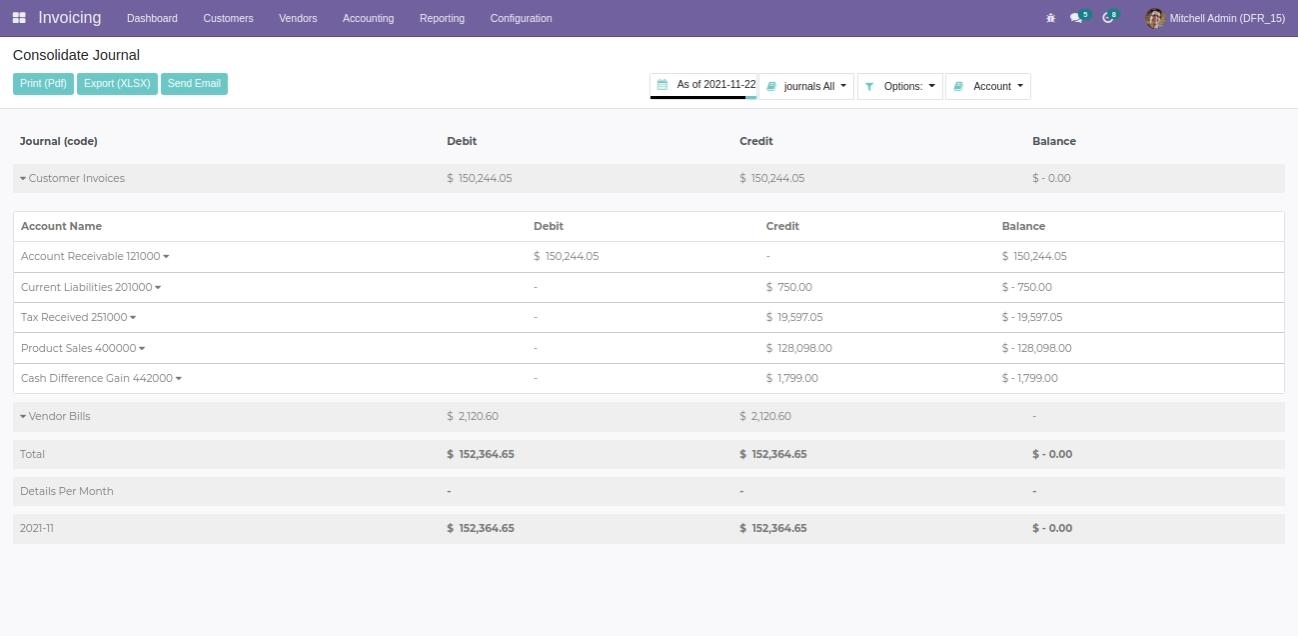The image size is (1298, 636).
Task: Open the Accounting menu
Action: (367, 18)
